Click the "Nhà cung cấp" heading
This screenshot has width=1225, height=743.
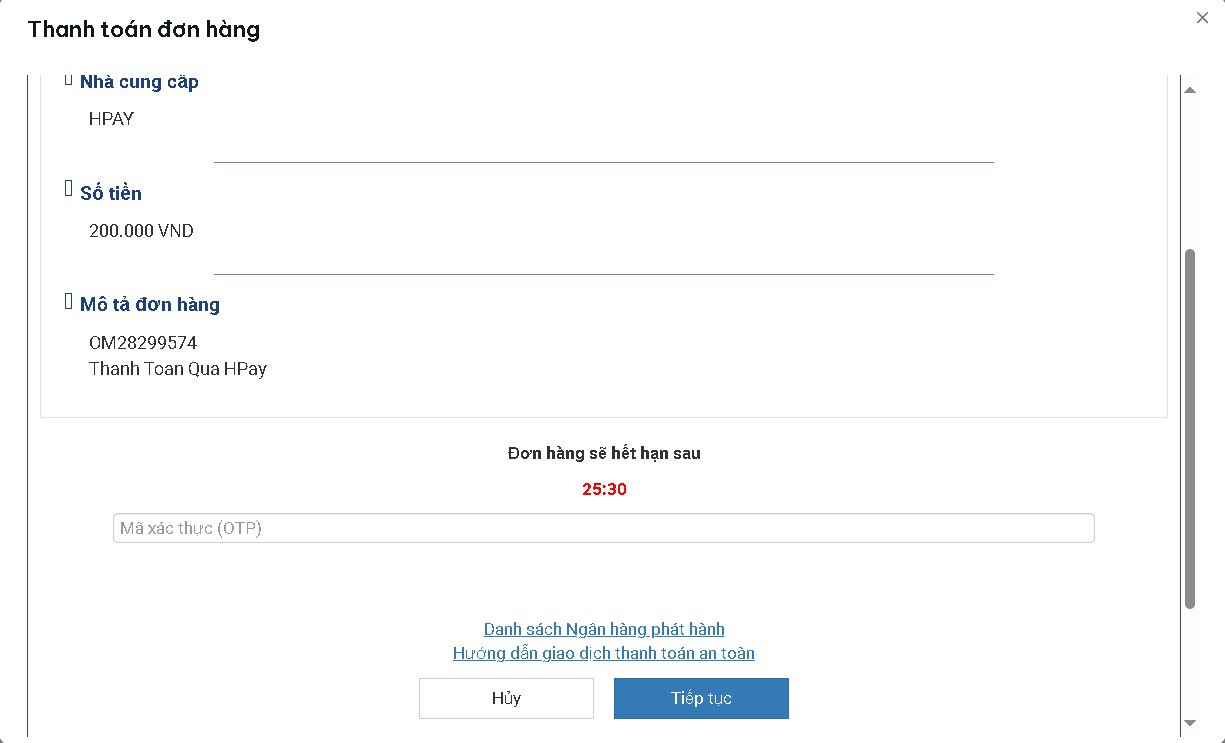(x=139, y=82)
